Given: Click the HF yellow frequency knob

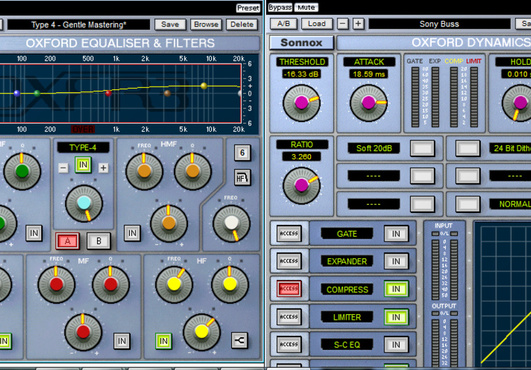Looking at the screenshot, I should [x=174, y=285].
